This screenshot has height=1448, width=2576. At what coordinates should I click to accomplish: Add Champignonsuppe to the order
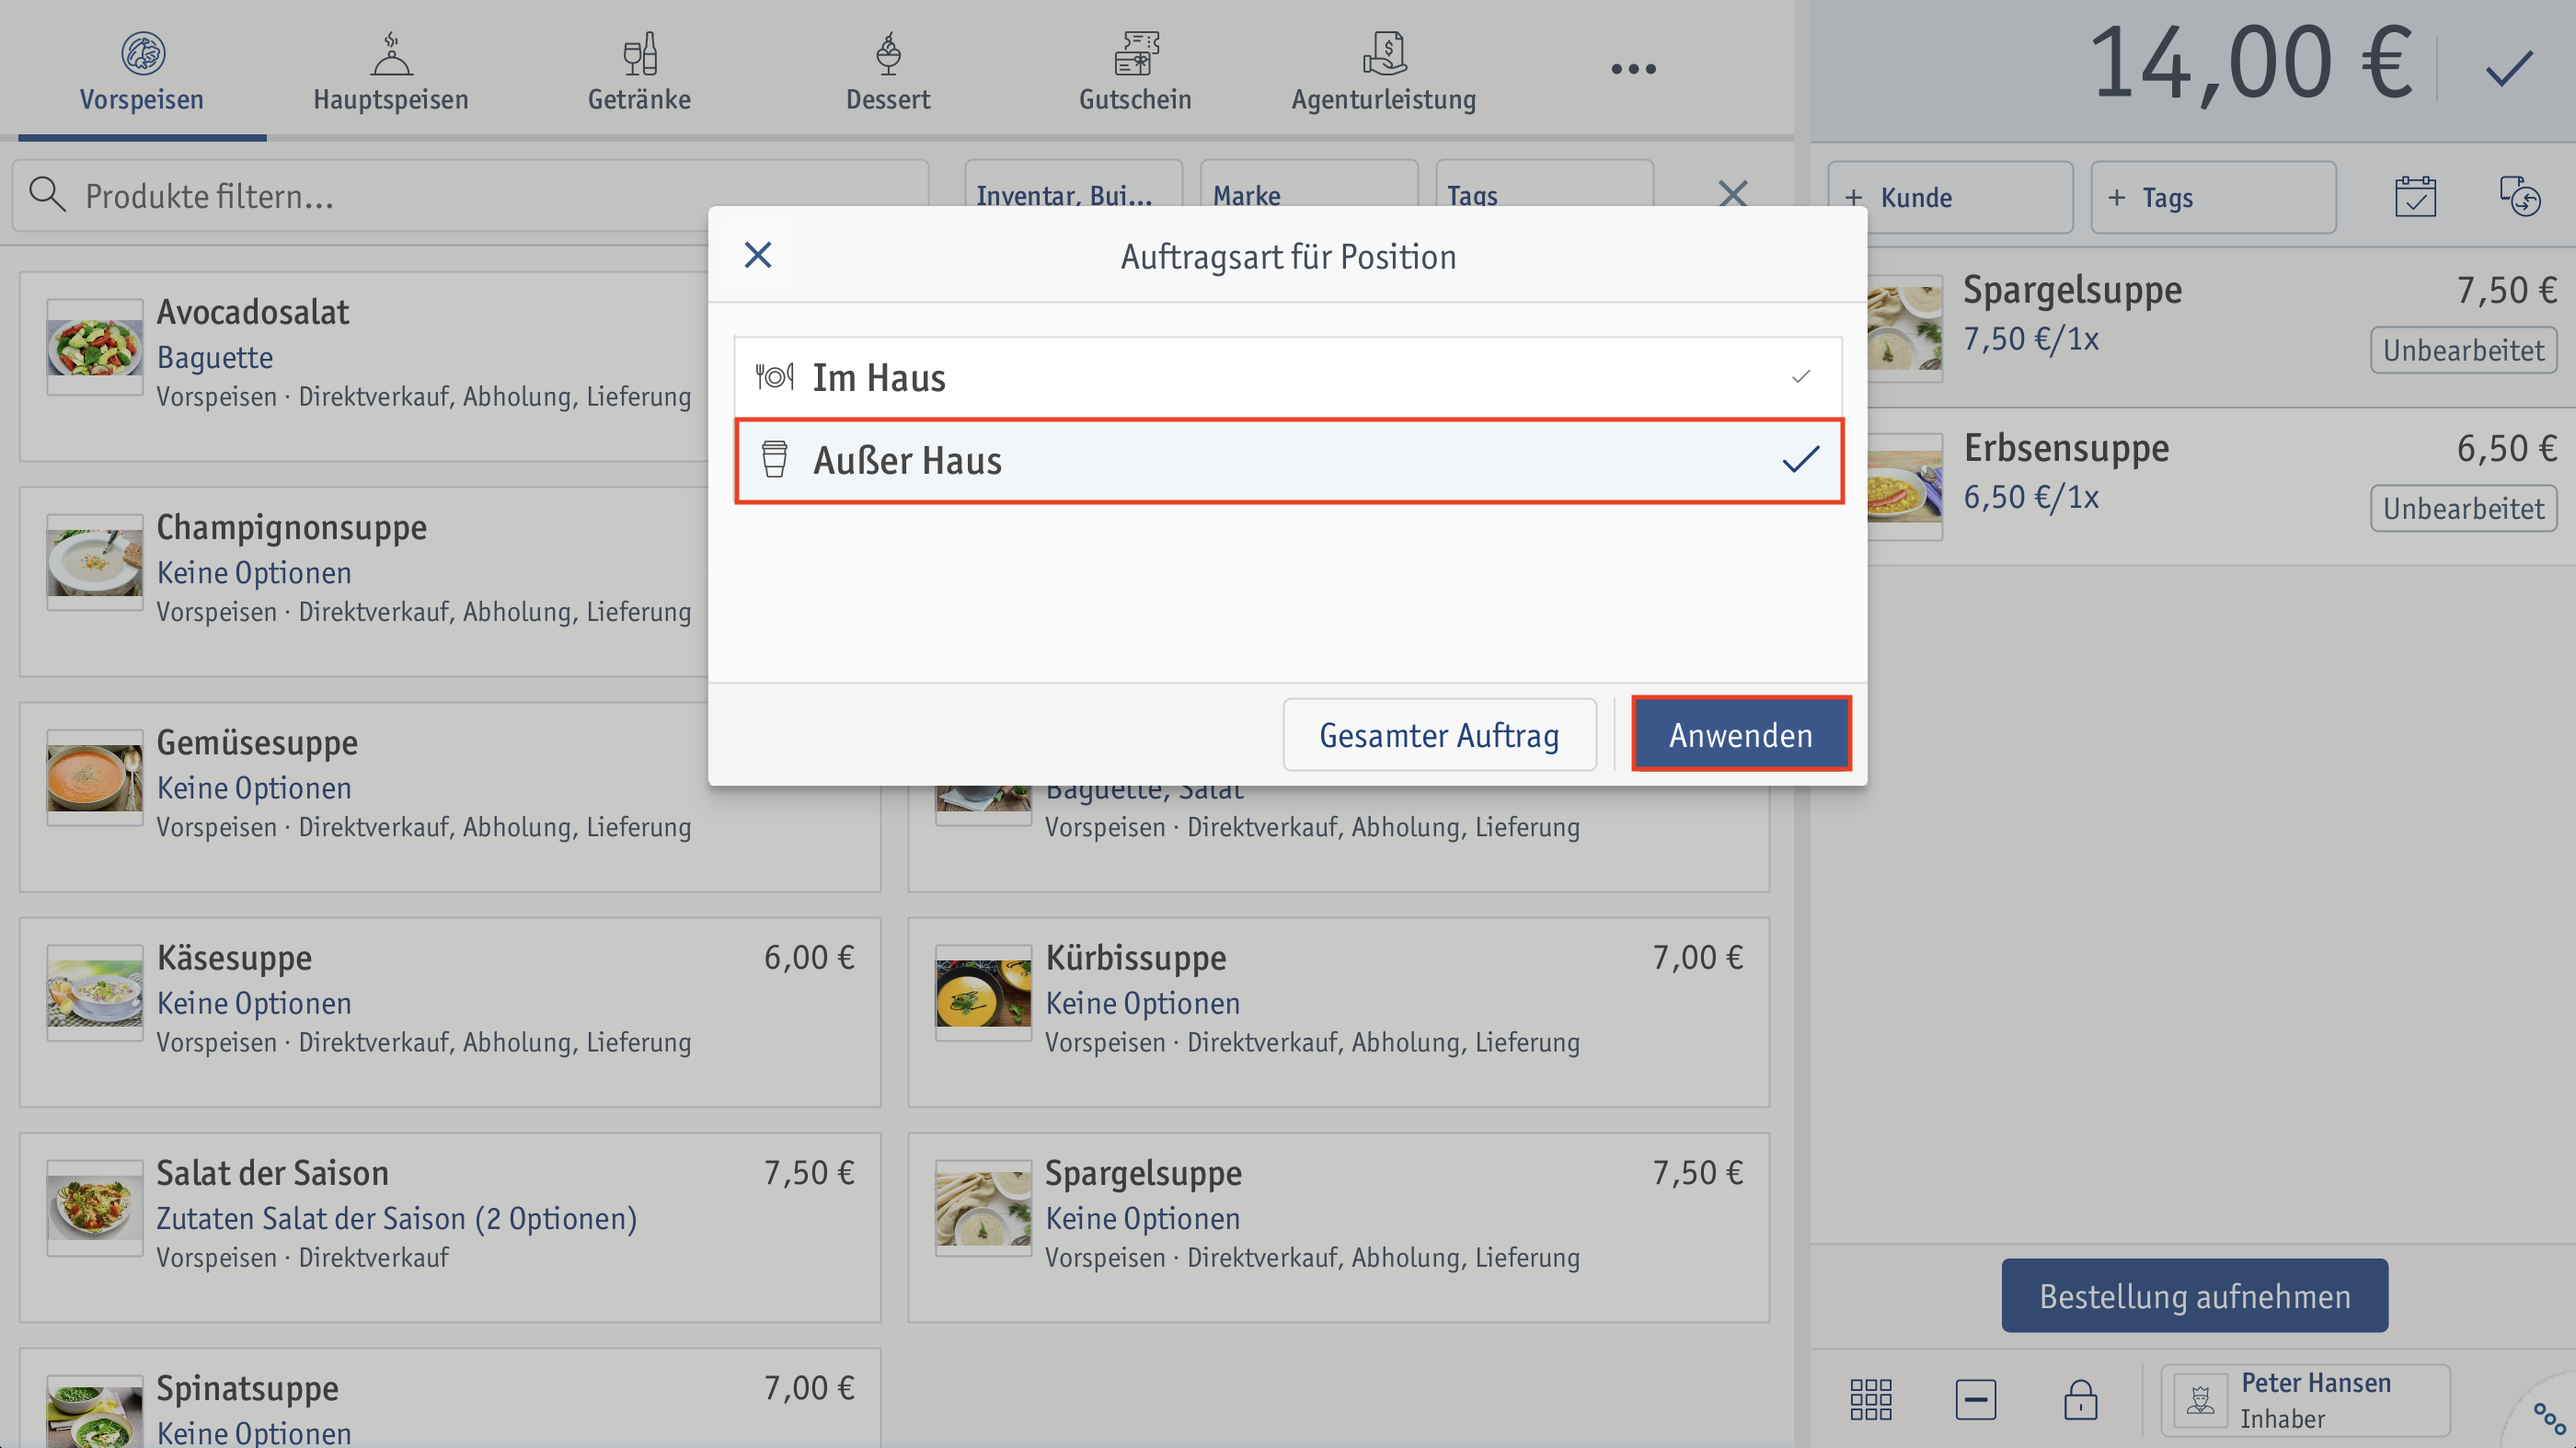(365, 582)
